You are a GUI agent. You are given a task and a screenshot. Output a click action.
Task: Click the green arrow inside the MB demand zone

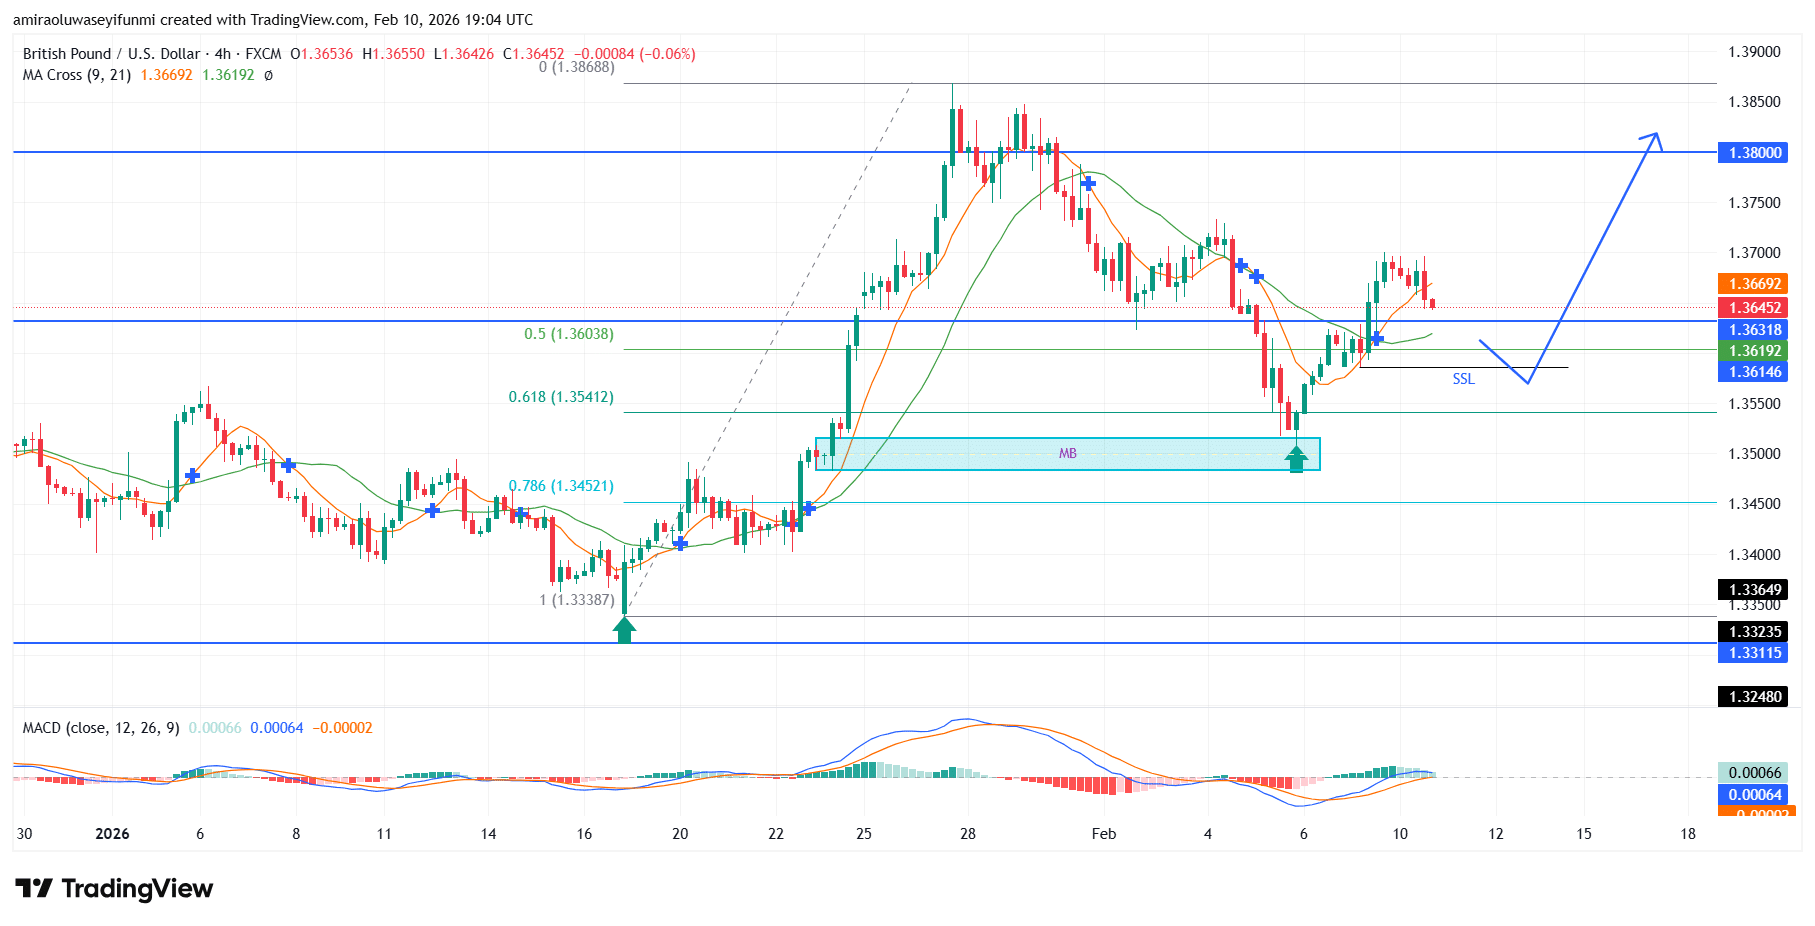click(x=1297, y=461)
